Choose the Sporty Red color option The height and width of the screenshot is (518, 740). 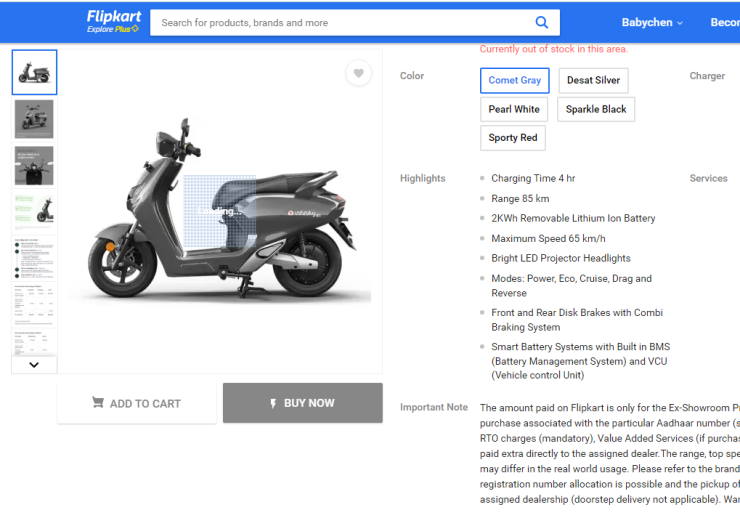(513, 138)
